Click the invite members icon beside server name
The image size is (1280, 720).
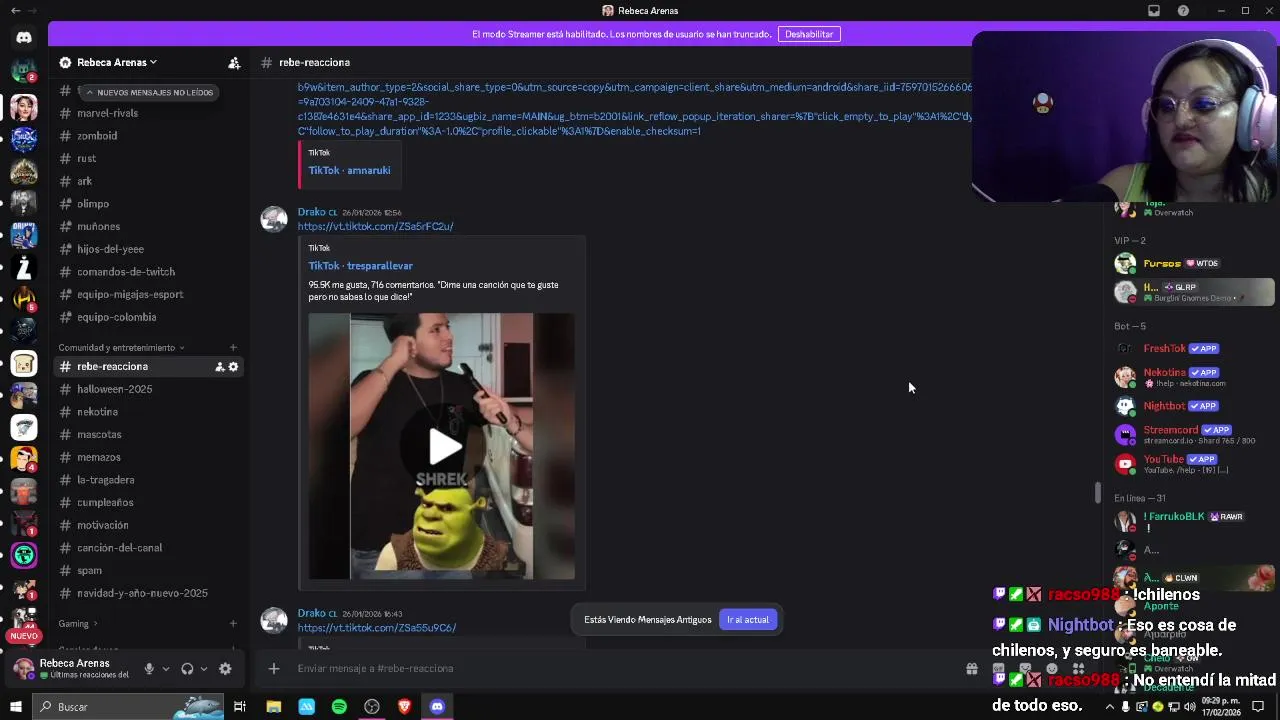pyautogui.click(x=234, y=62)
